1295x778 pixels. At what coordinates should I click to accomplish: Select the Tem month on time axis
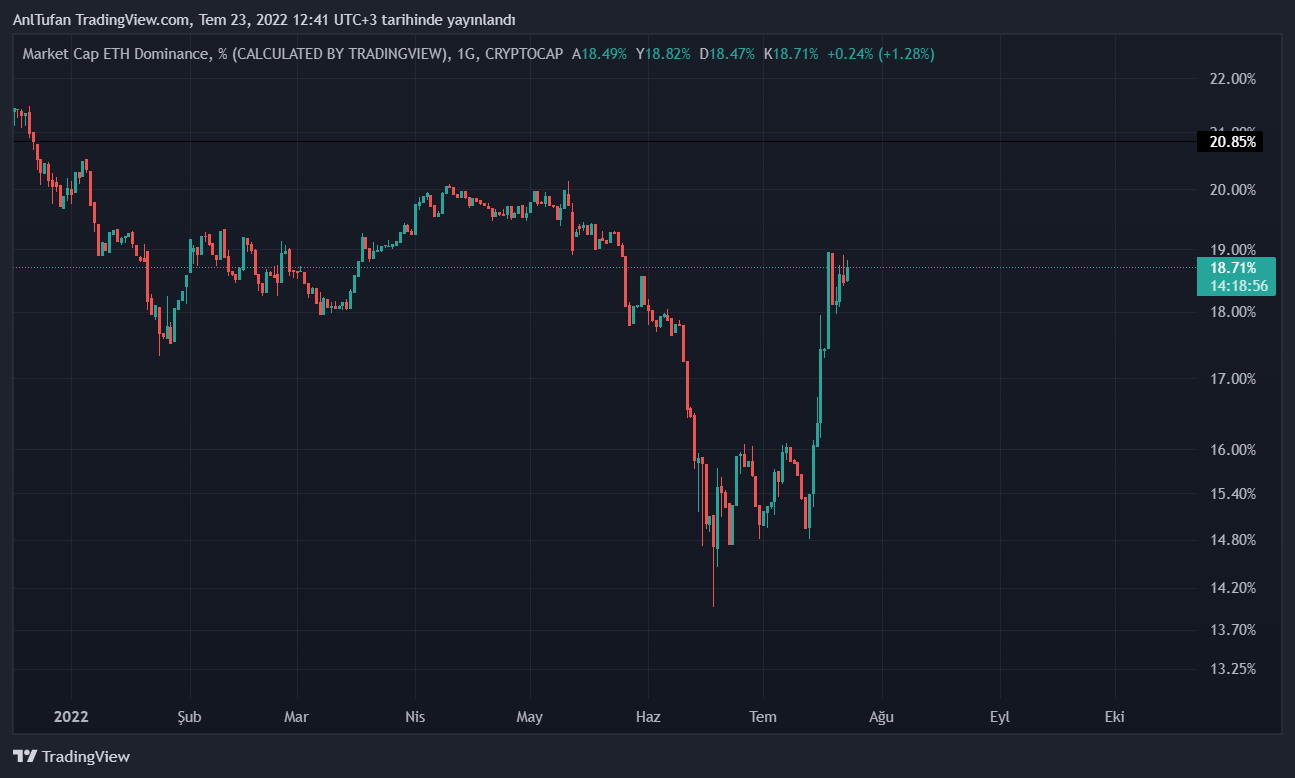pyautogui.click(x=763, y=717)
